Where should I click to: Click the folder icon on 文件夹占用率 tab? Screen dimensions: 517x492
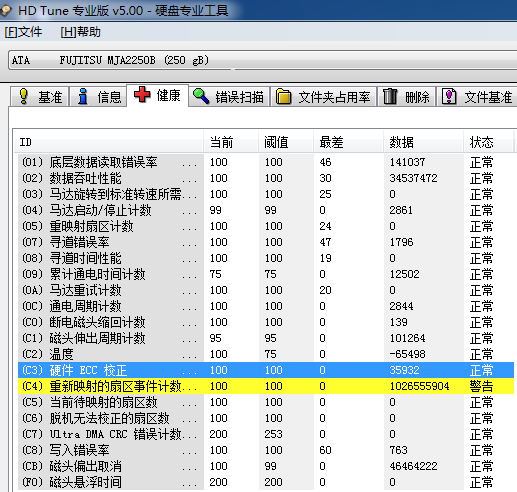click(x=283, y=97)
